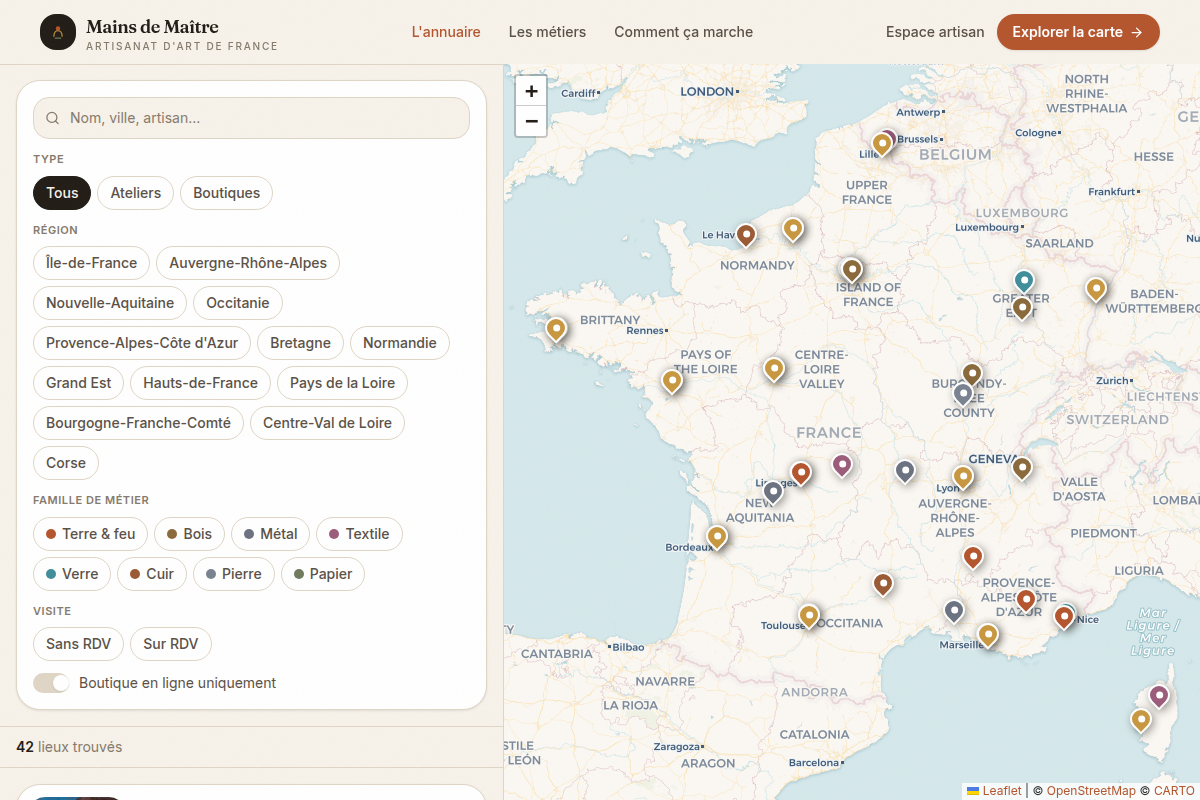The height and width of the screenshot is (800, 1200).
Task: Select the red marker near Nice
Action: pos(1063,618)
